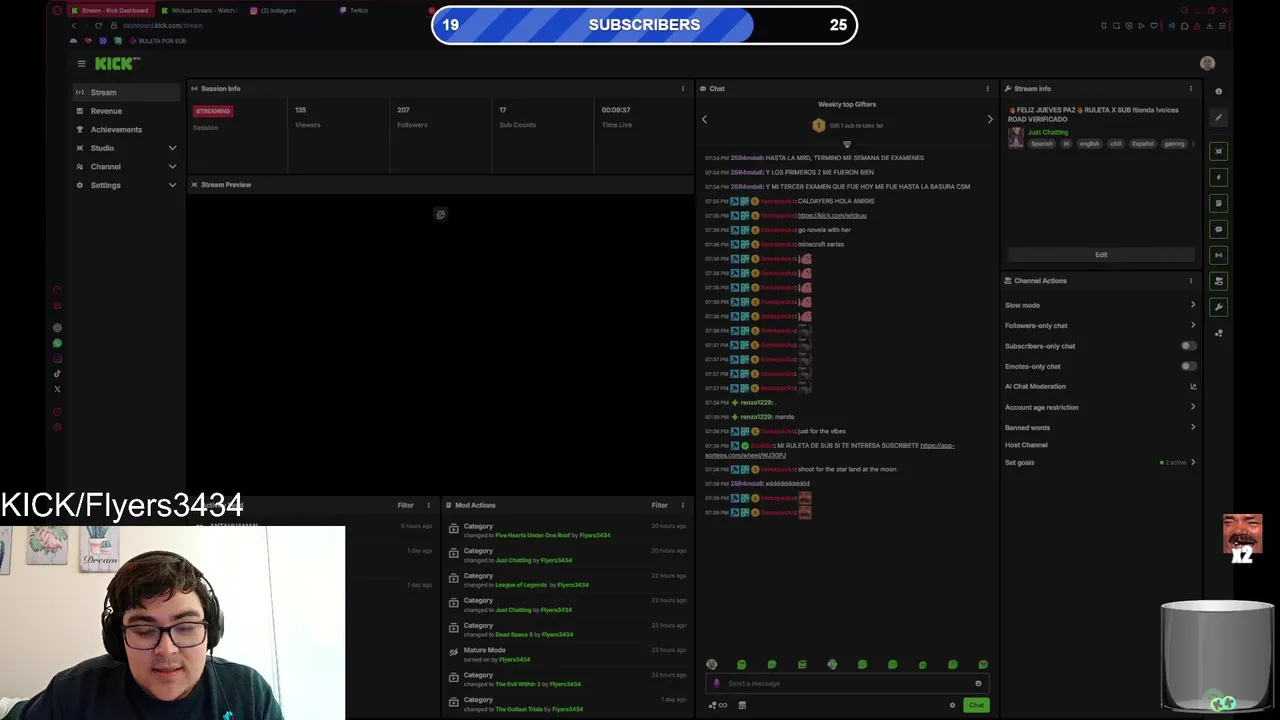Toggle the session info widget in the right toolbar
Screen dimensions: 1280x720
(x=1218, y=255)
